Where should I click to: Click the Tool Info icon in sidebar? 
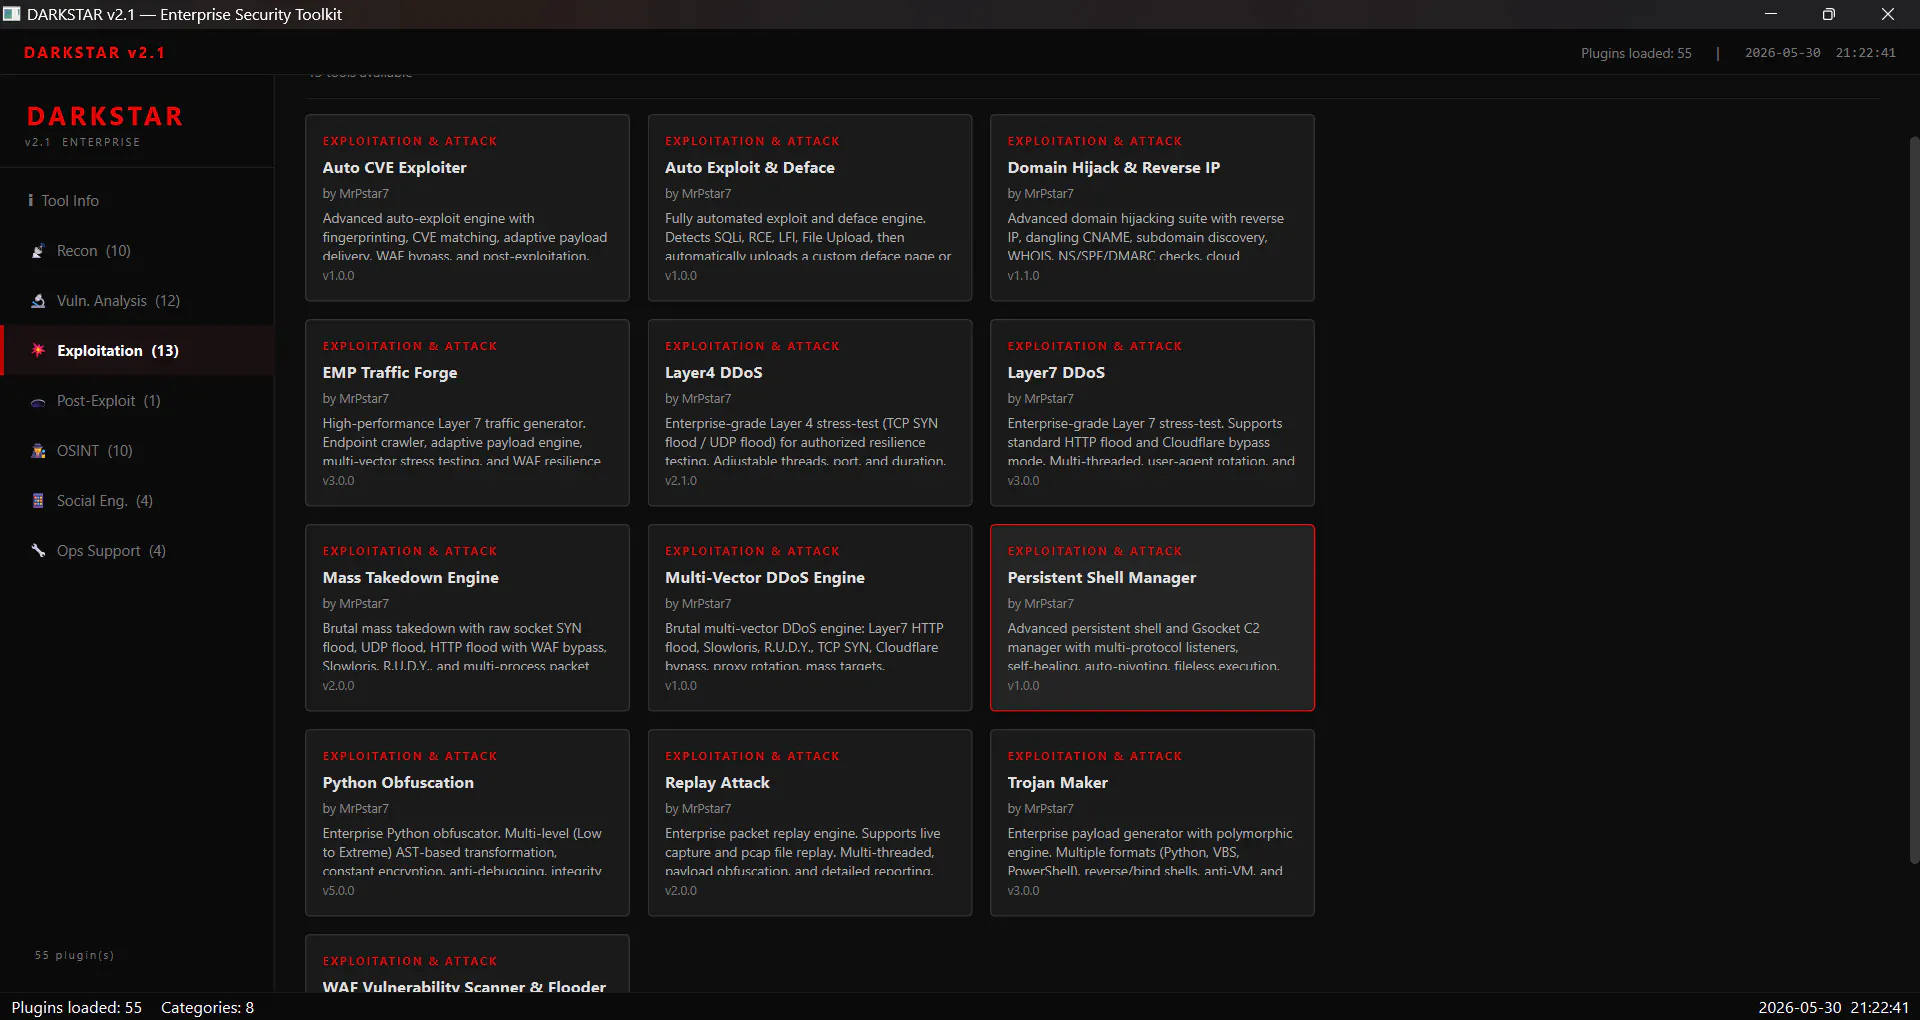31,201
